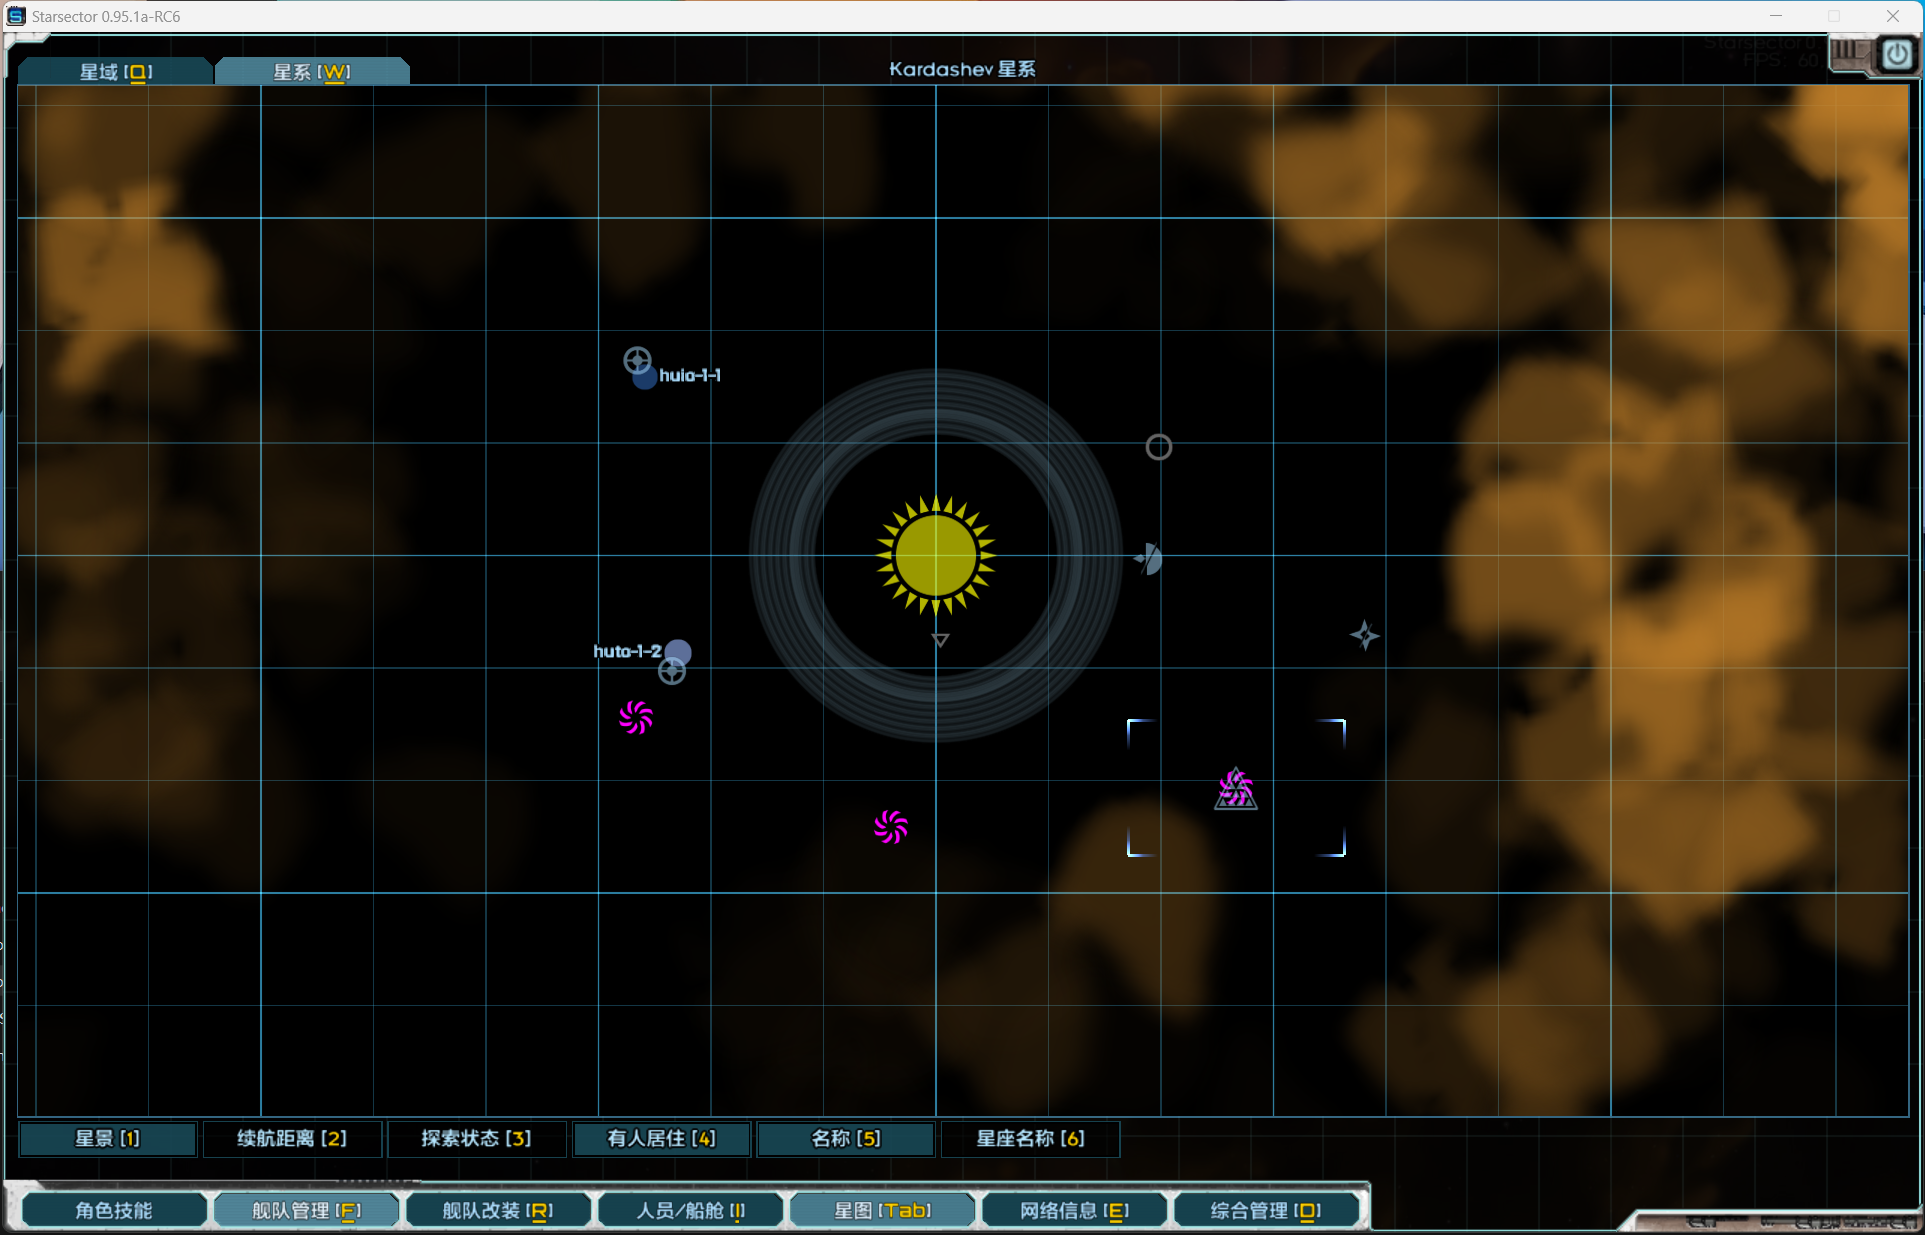This screenshot has height=1235, width=1925.
Task: Open 综合管理 [D] command screen
Action: 1265,1210
